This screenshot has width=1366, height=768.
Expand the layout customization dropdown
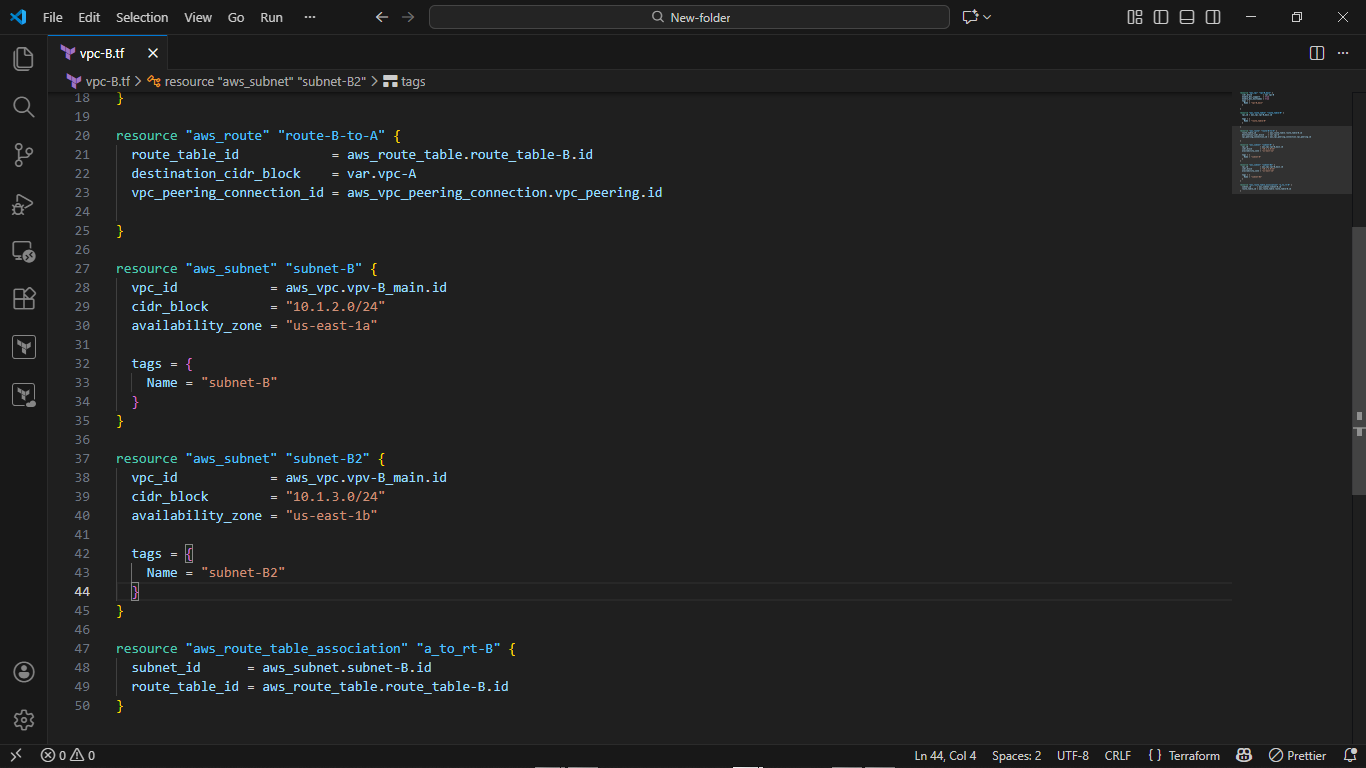tap(1134, 17)
